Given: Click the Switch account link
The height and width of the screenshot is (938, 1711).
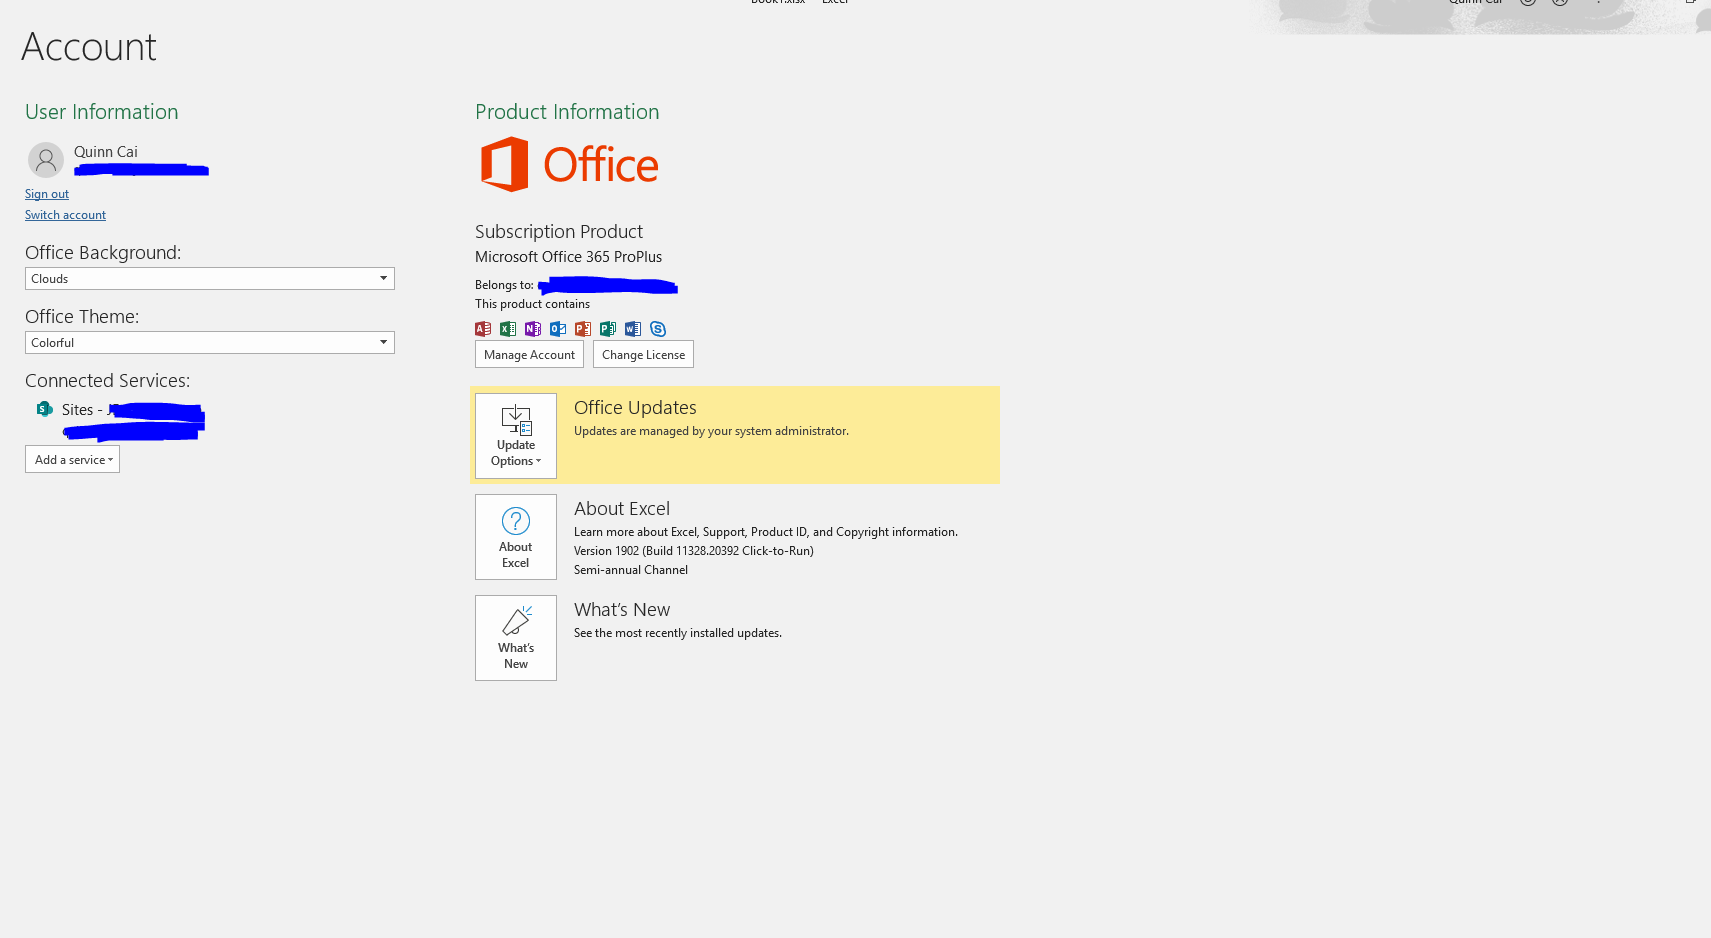Looking at the screenshot, I should [x=65, y=215].
